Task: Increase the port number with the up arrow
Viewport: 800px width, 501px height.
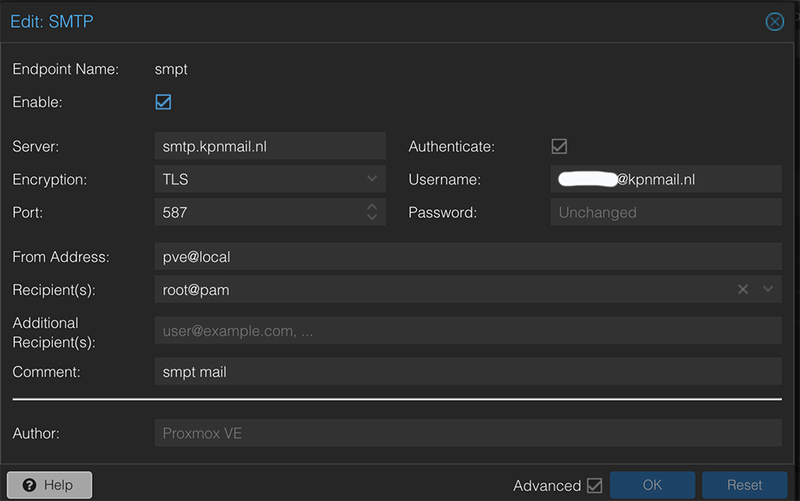Action: [x=372, y=207]
